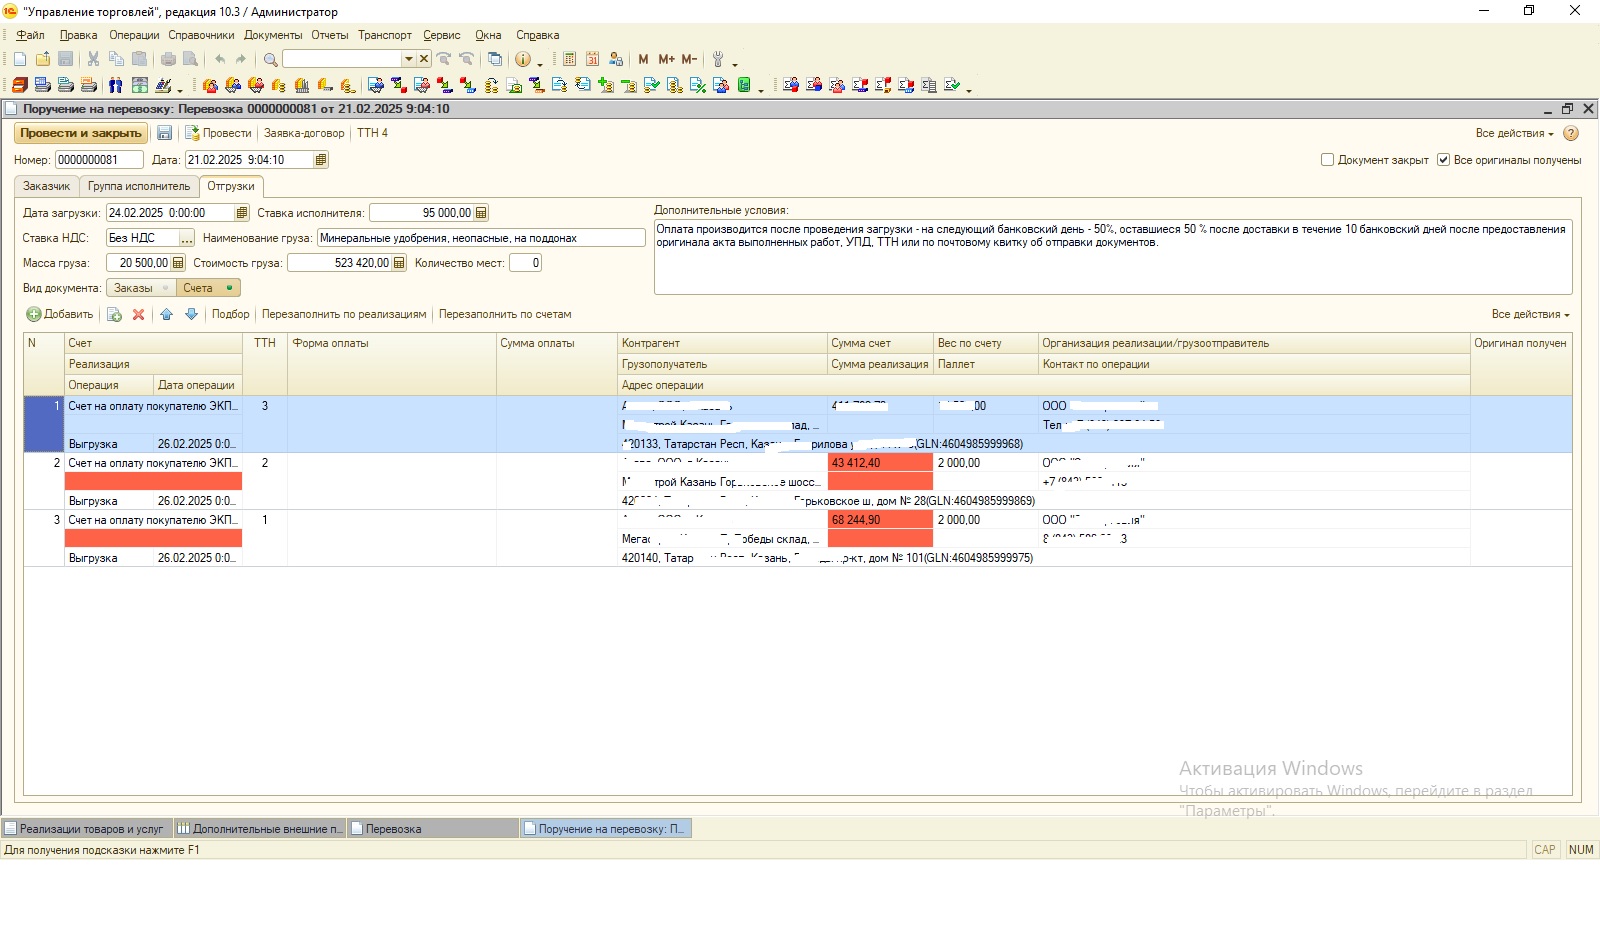Delete the selected row with red X icon
1600x950 pixels.
[139, 314]
